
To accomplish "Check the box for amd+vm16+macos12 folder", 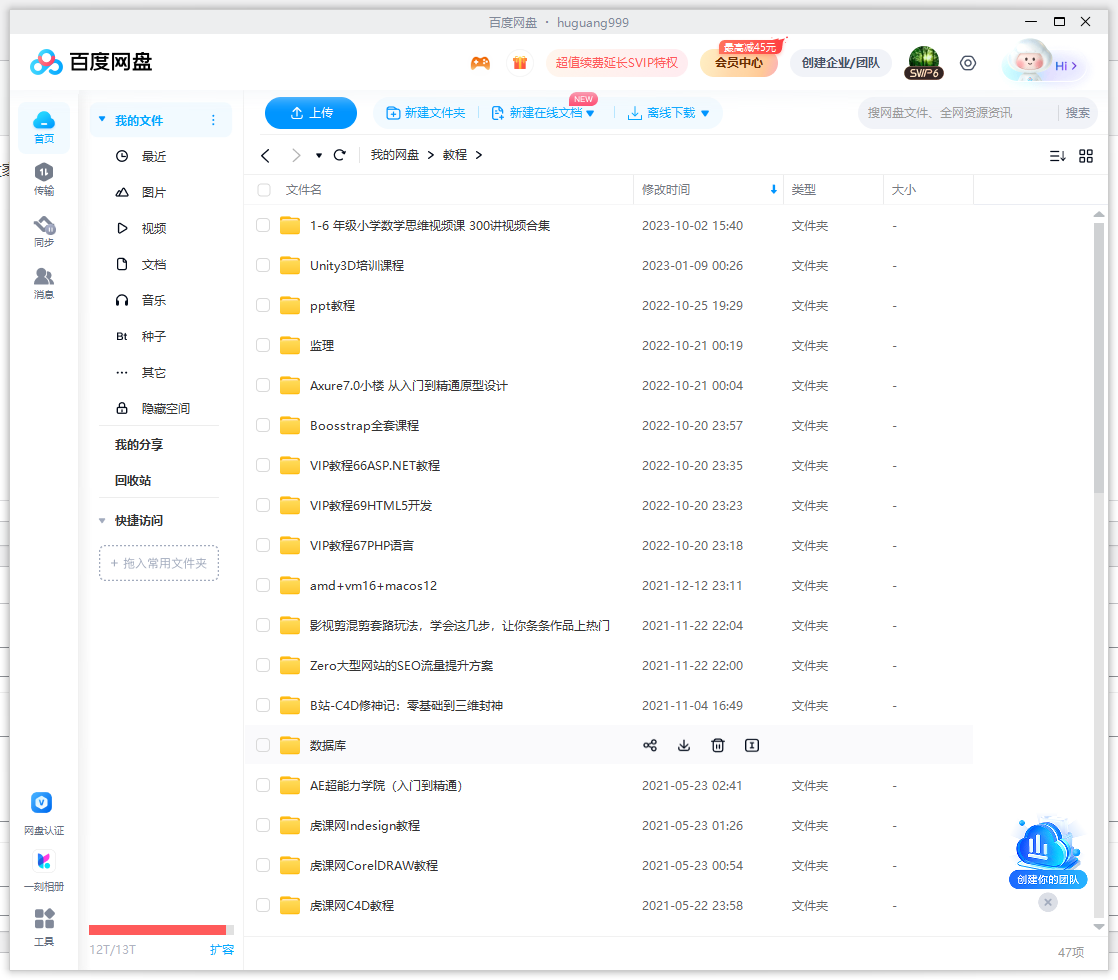I will 263,586.
